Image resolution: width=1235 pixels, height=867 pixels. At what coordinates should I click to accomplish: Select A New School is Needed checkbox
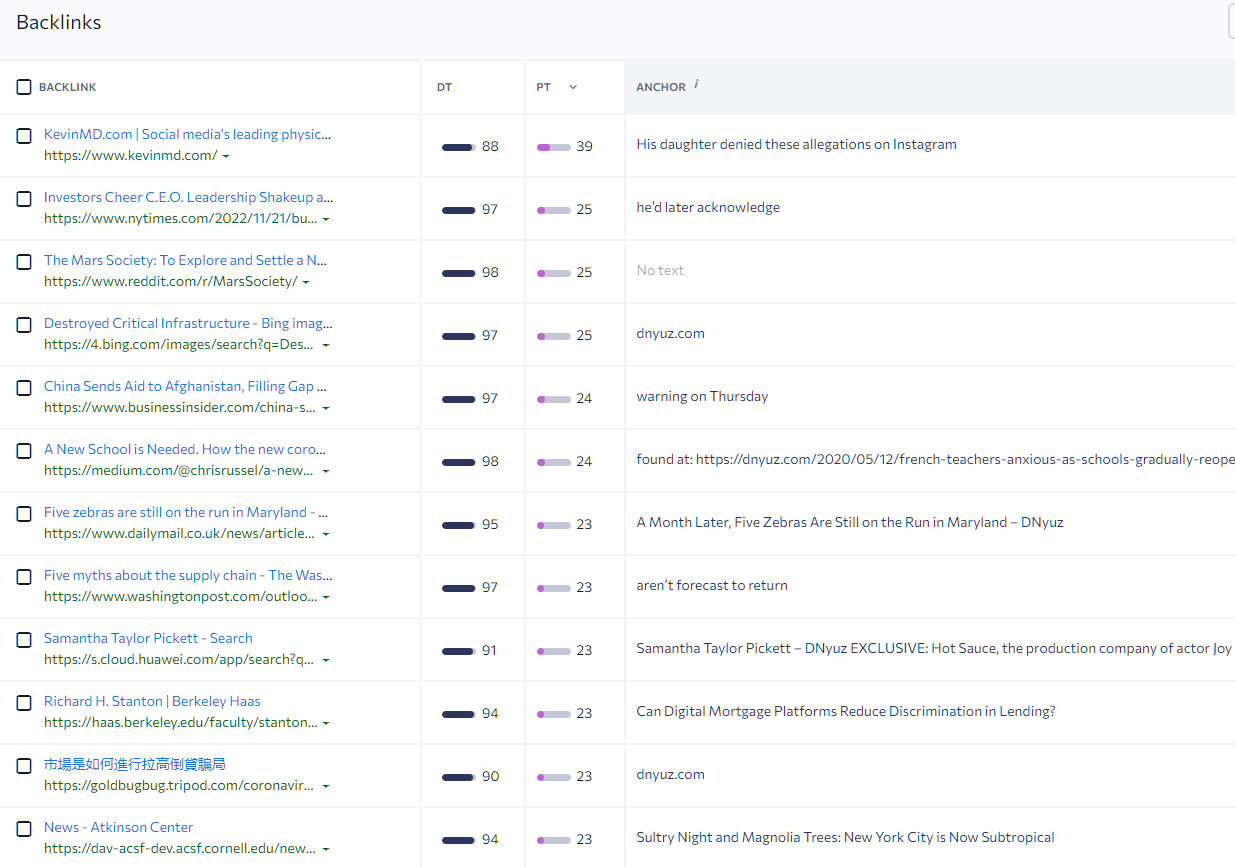24,451
